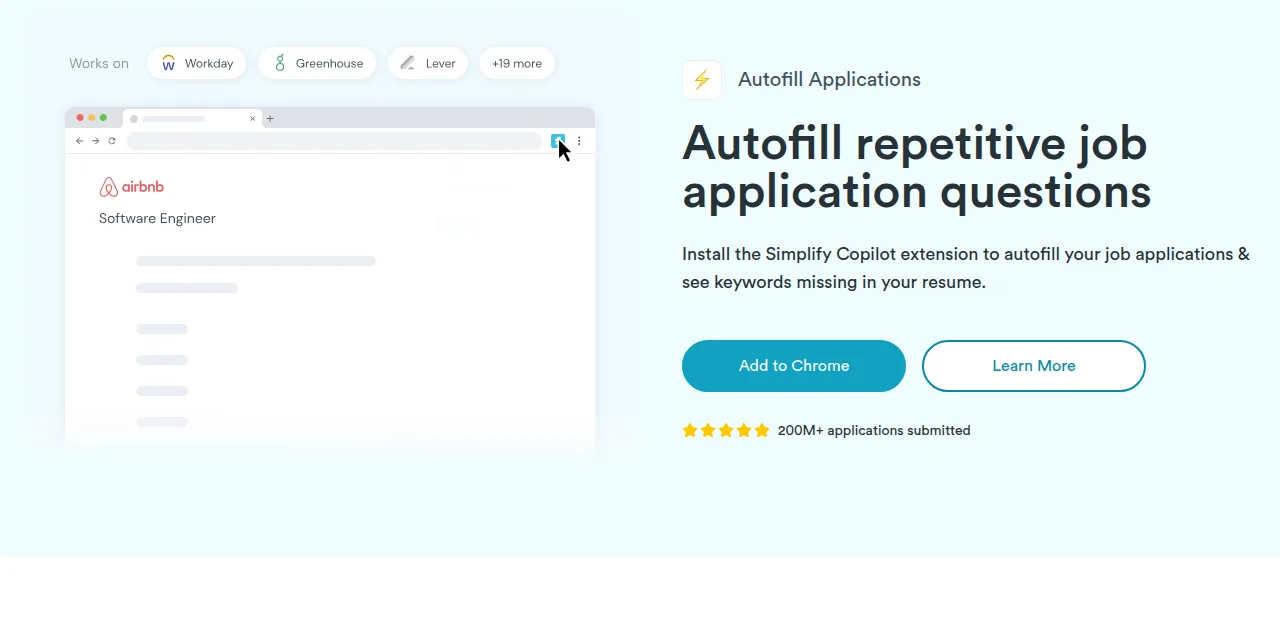Show the +19 more platforms chip

517,63
